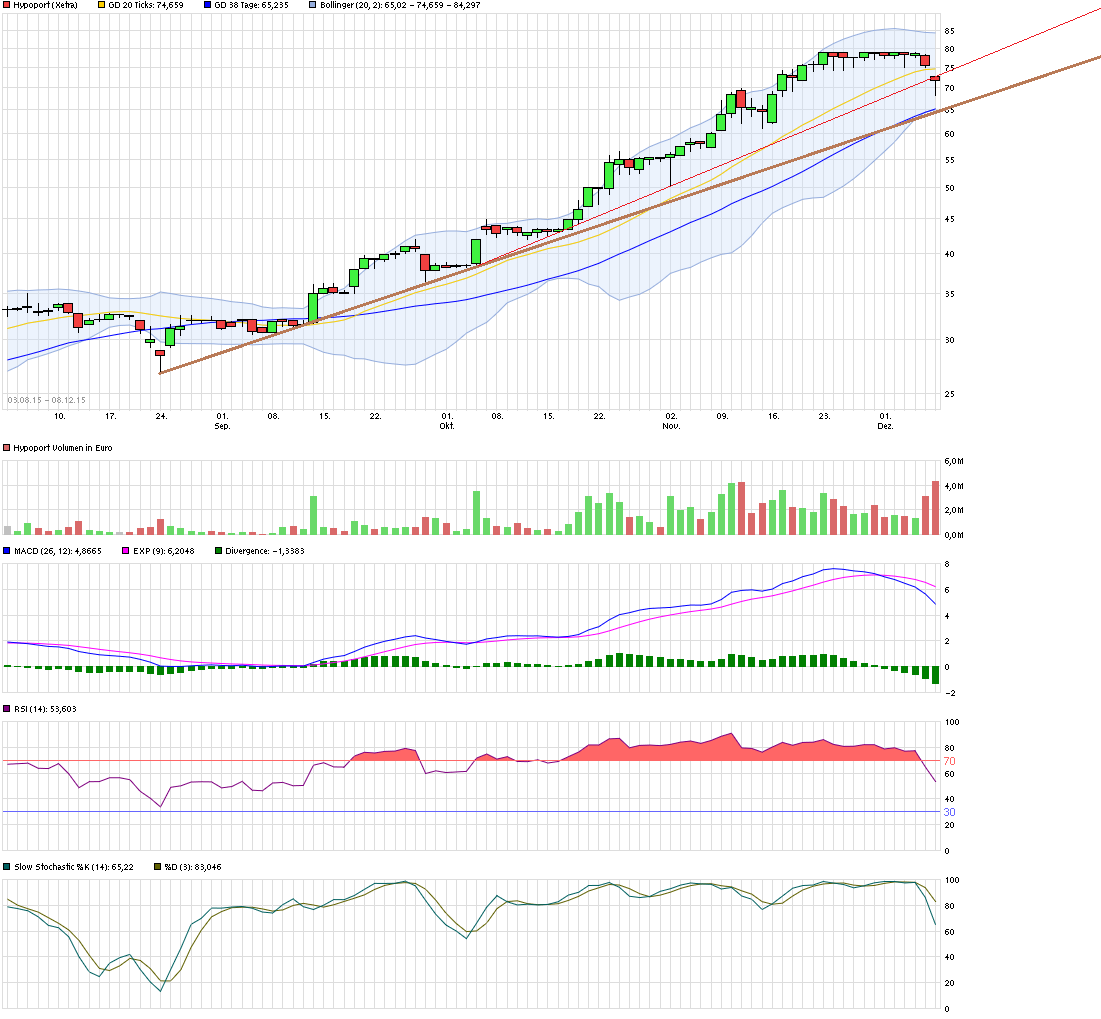The image size is (1101, 1019).
Task: Click the 'Hypoport Volumen in Euro' label
Action: 62,448
